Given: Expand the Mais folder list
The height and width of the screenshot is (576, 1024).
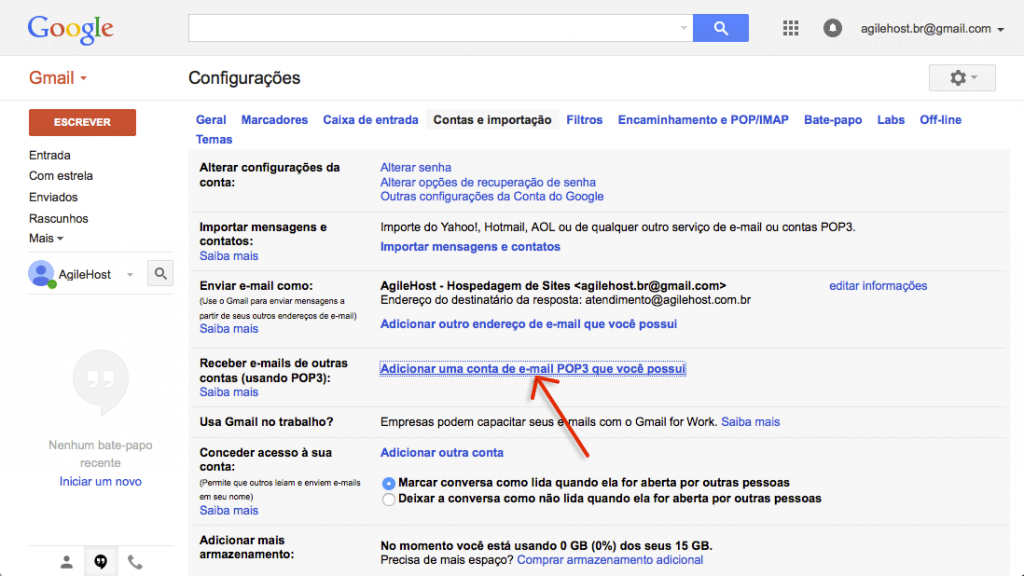Looking at the screenshot, I should click(x=46, y=238).
